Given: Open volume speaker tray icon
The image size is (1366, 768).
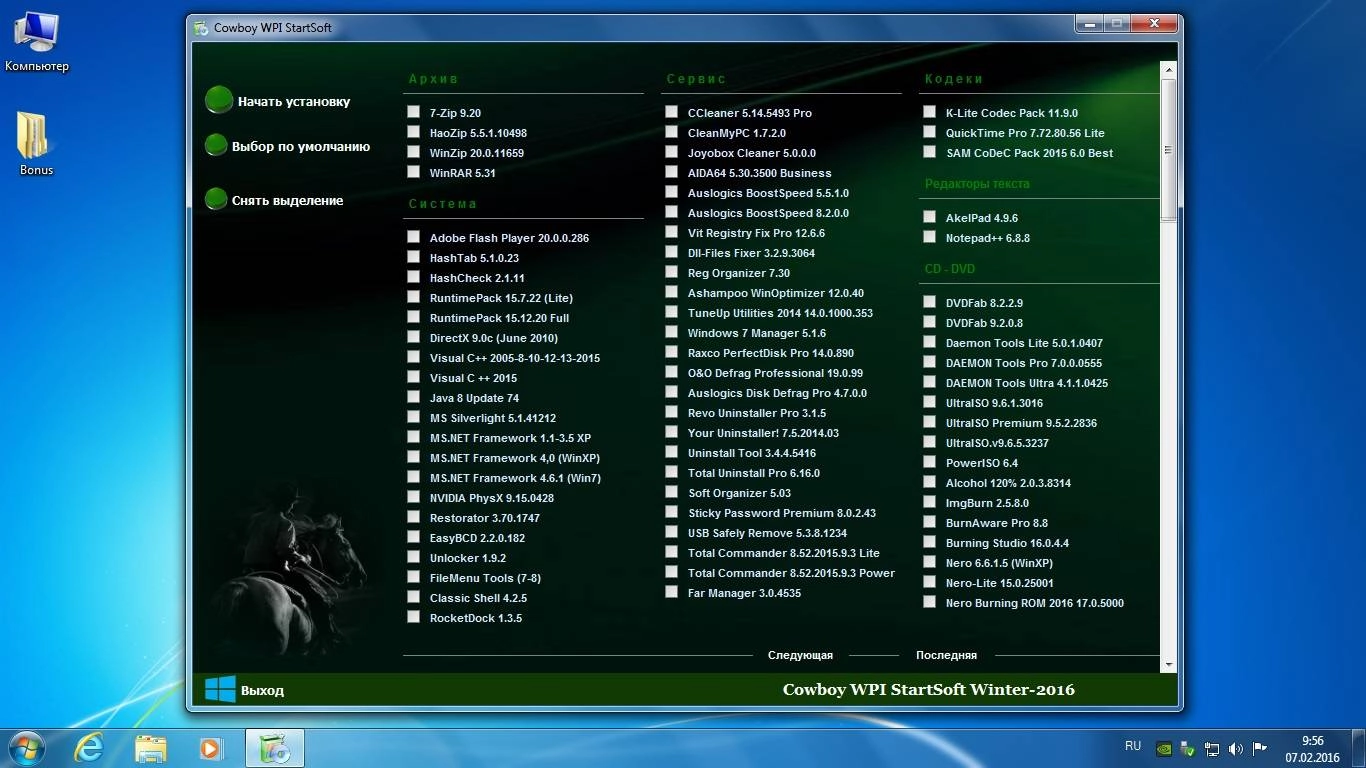Looking at the screenshot, I should [x=1236, y=748].
